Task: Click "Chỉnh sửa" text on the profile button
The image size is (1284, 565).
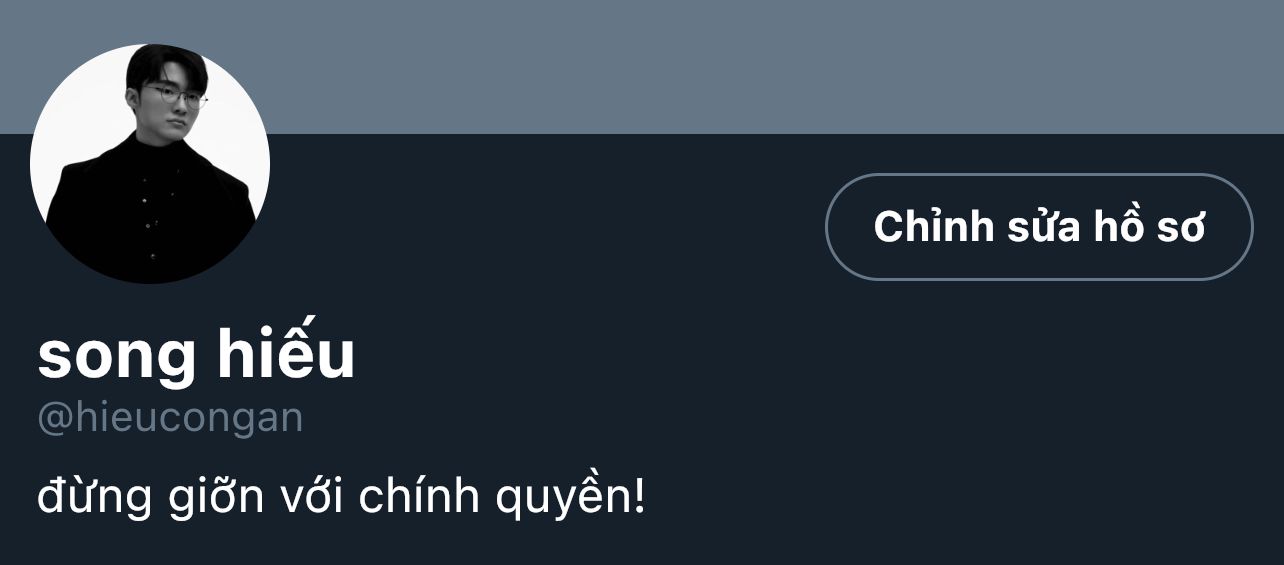Action: point(963,227)
